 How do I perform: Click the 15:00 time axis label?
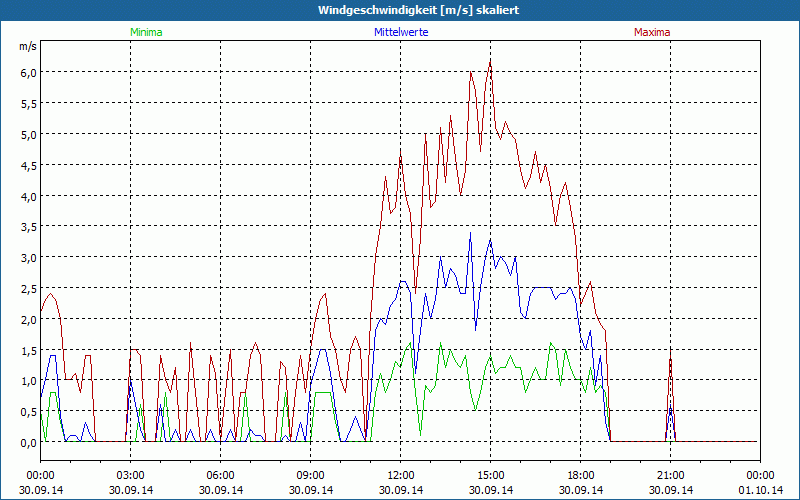pos(490,476)
